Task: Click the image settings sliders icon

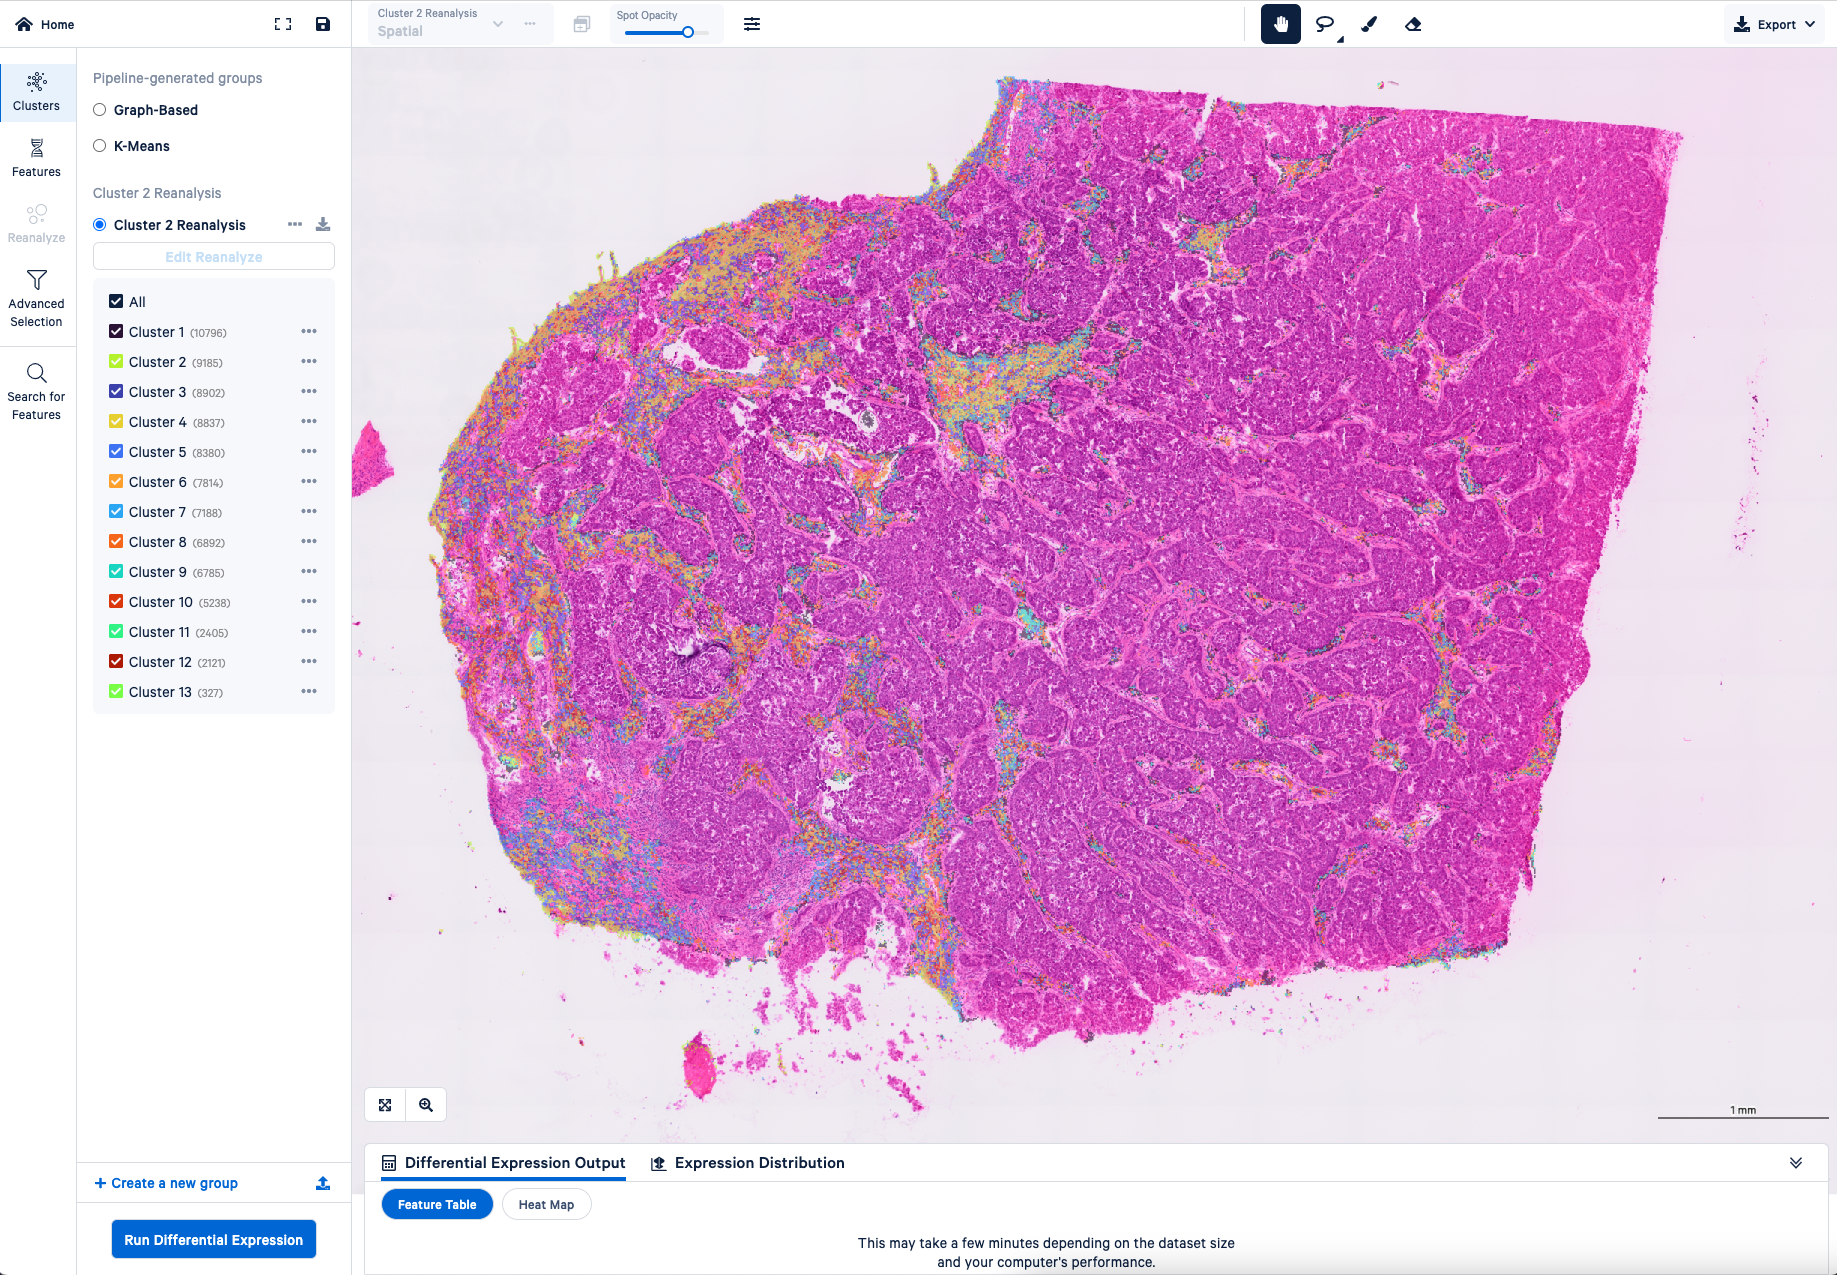Action: pos(752,23)
